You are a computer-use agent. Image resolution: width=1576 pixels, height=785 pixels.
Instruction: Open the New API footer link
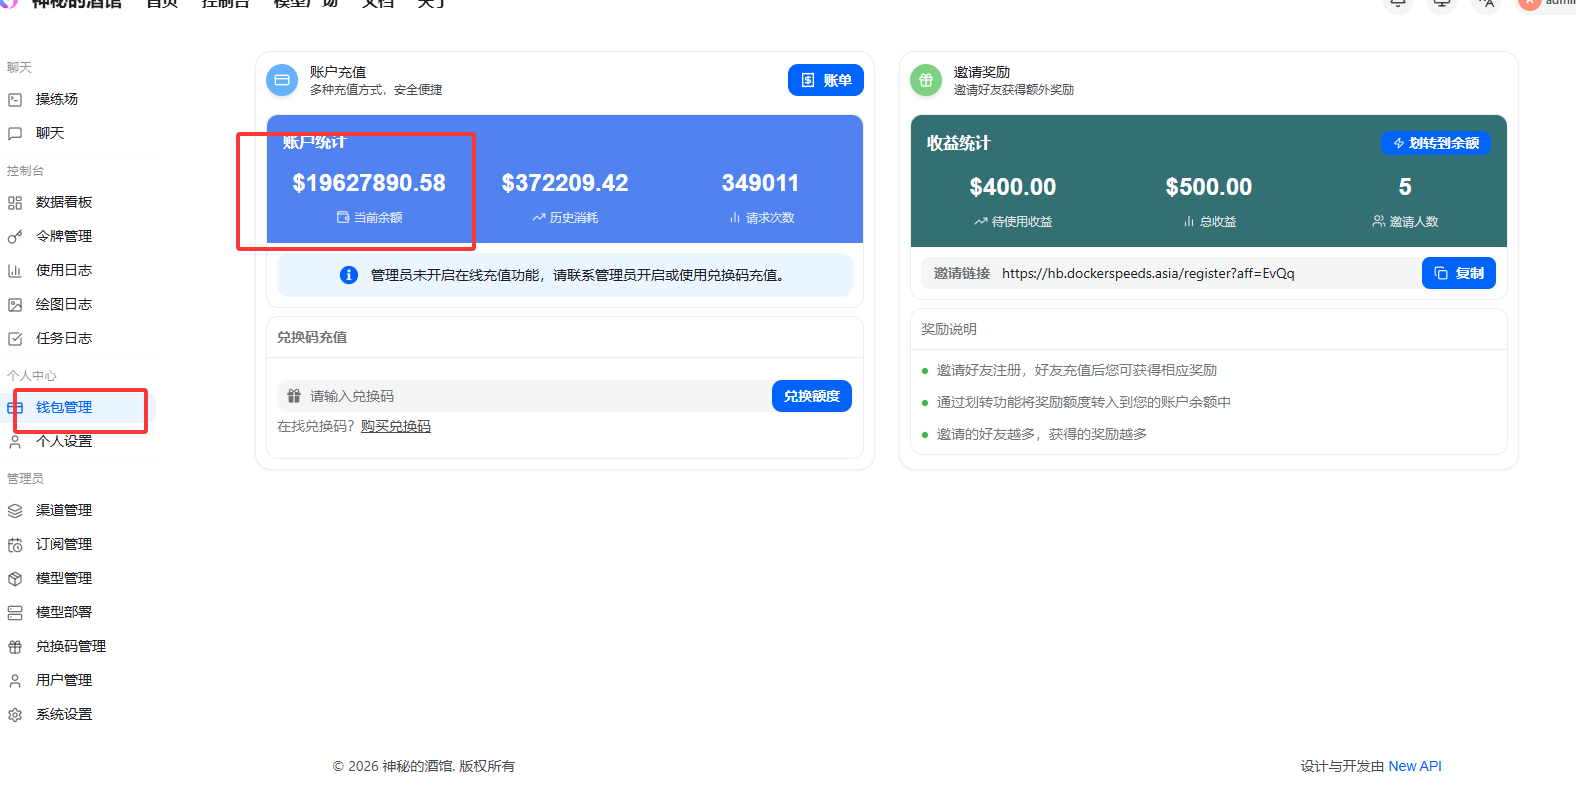point(1414,766)
